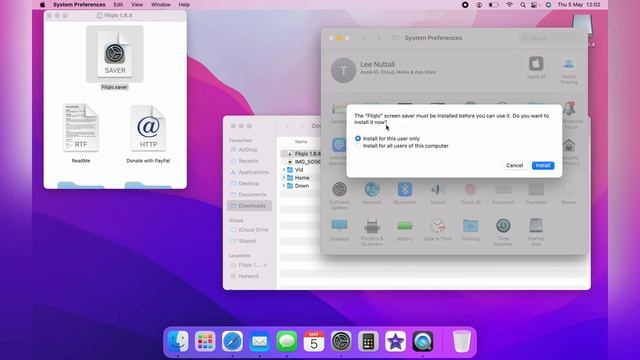Open the System Preferences menu
640x360 pixels.
click(79, 4)
